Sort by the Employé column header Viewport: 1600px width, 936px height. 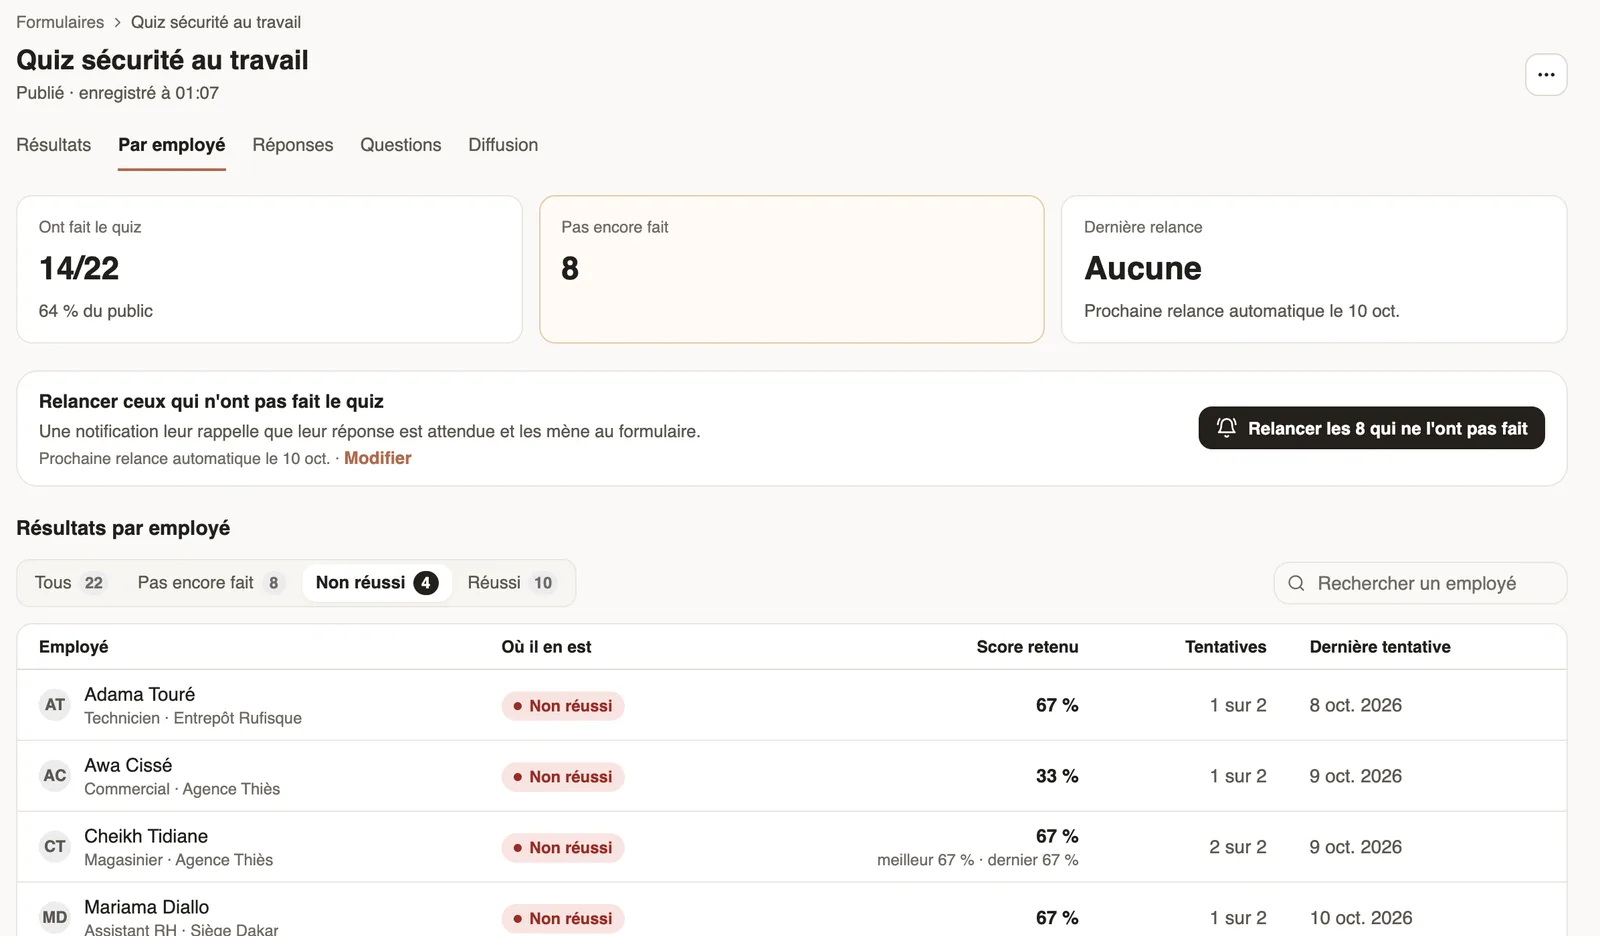tap(74, 647)
